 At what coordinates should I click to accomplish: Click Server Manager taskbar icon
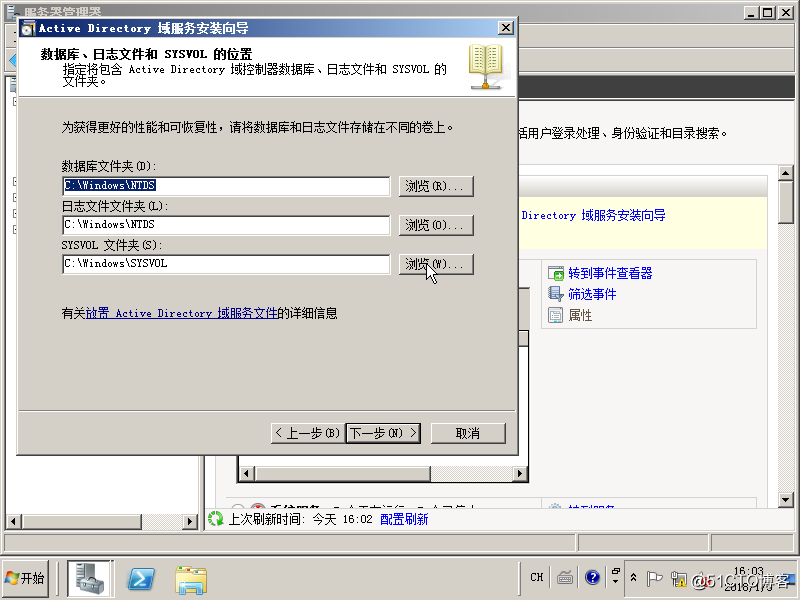pyautogui.click(x=89, y=578)
